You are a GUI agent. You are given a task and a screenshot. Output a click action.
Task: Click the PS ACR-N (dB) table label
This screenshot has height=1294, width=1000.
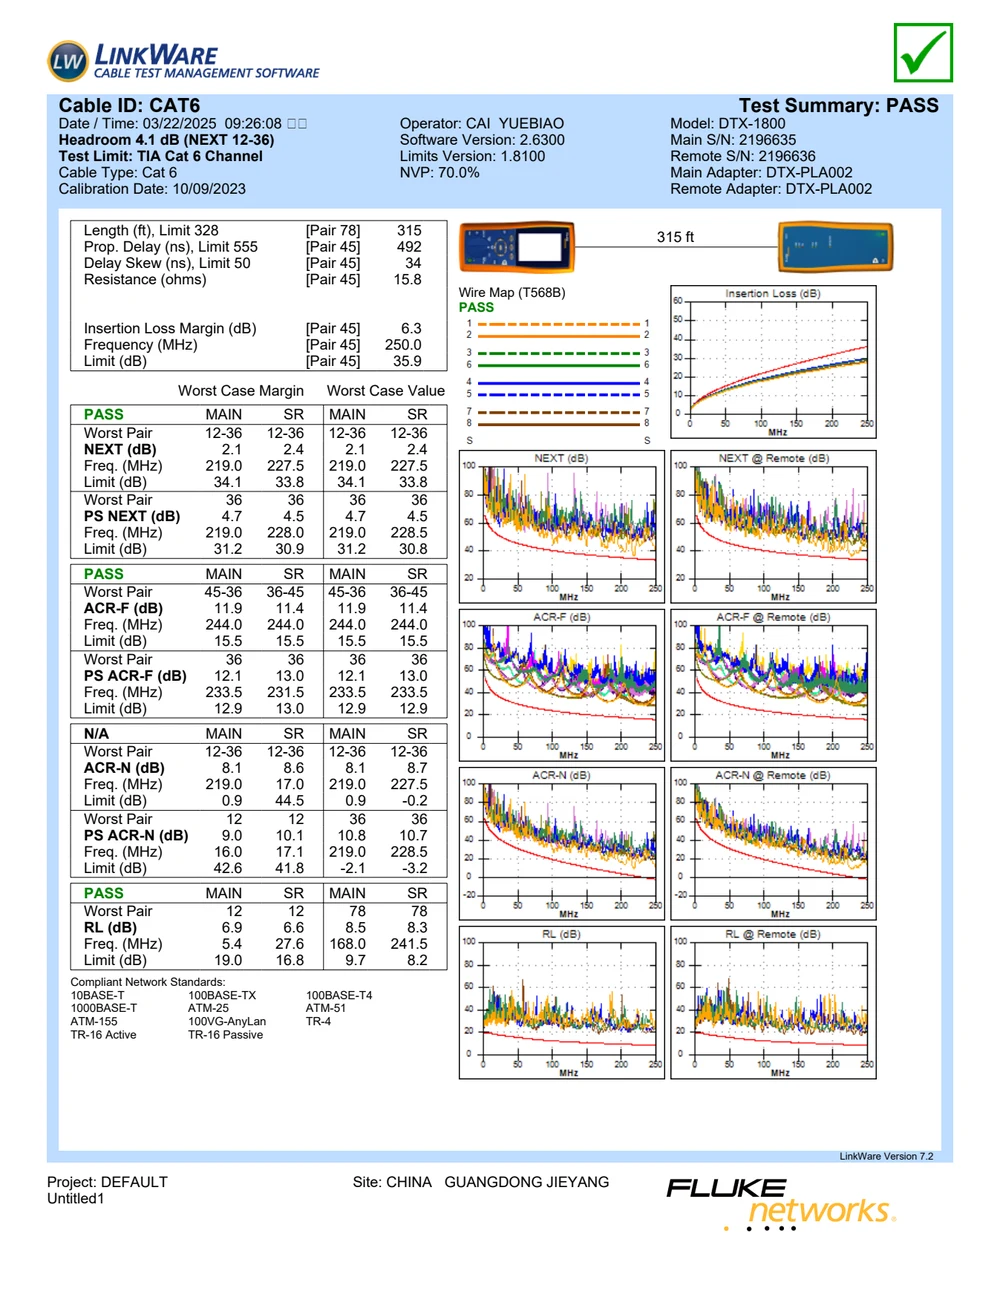pyautogui.click(x=136, y=835)
